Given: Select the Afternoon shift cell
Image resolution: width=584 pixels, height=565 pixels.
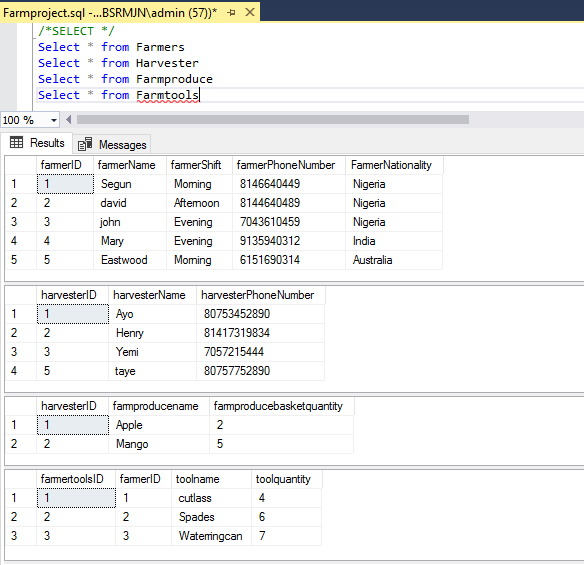Looking at the screenshot, I should click(200, 203).
